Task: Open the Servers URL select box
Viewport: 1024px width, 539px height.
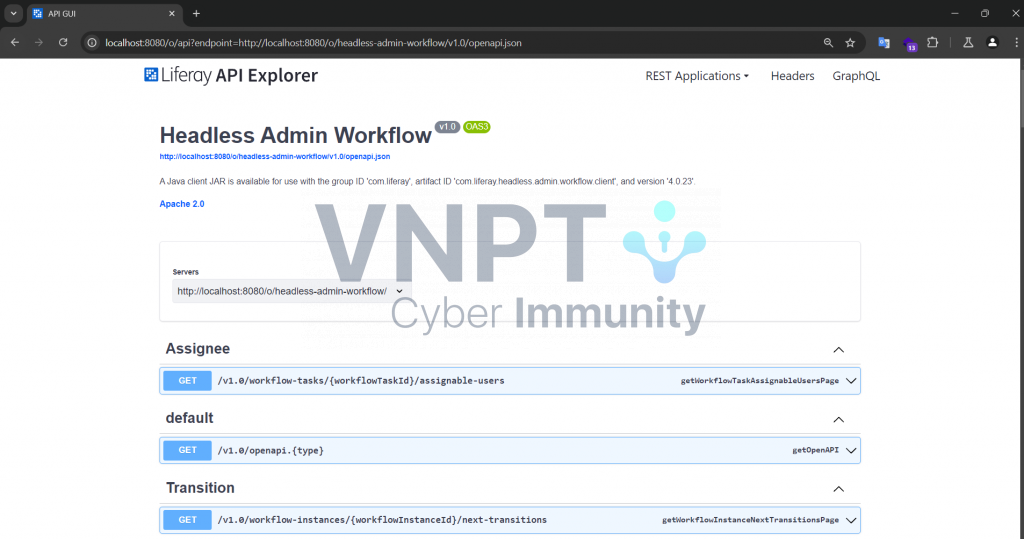Action: point(291,291)
